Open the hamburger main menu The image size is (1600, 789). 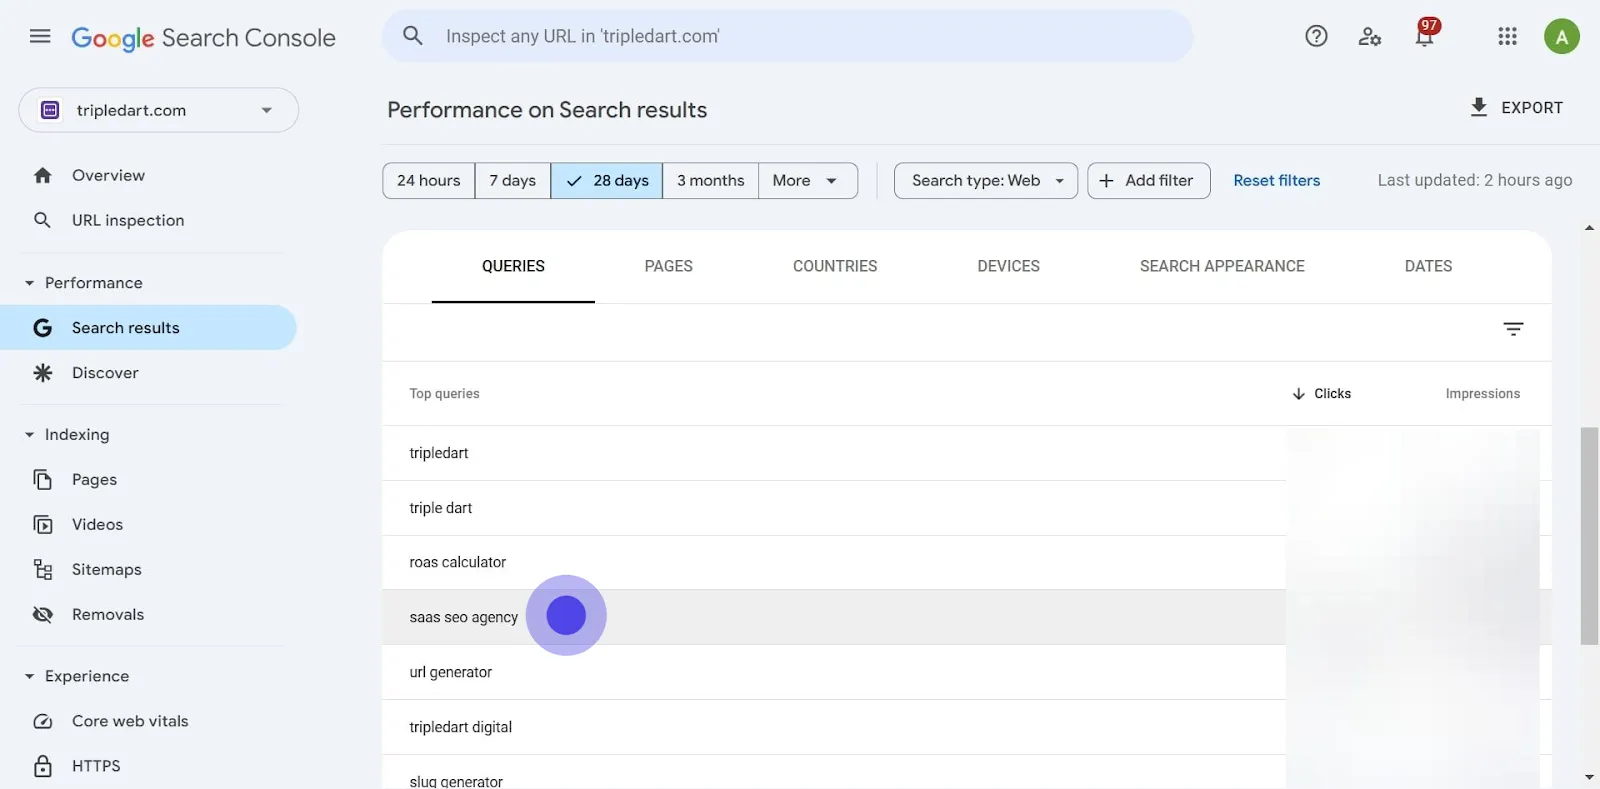[x=40, y=37]
